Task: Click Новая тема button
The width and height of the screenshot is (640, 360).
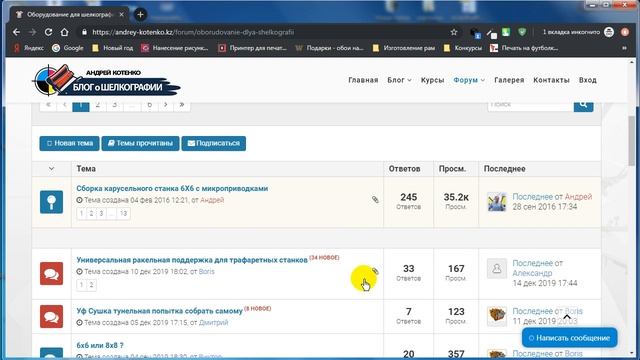Action: click(69, 143)
